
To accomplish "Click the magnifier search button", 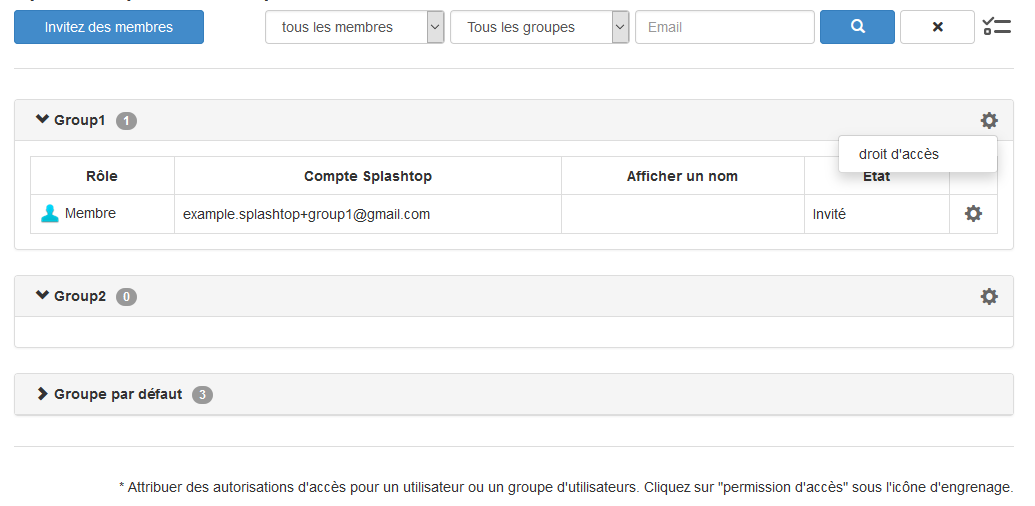I will (857, 27).
